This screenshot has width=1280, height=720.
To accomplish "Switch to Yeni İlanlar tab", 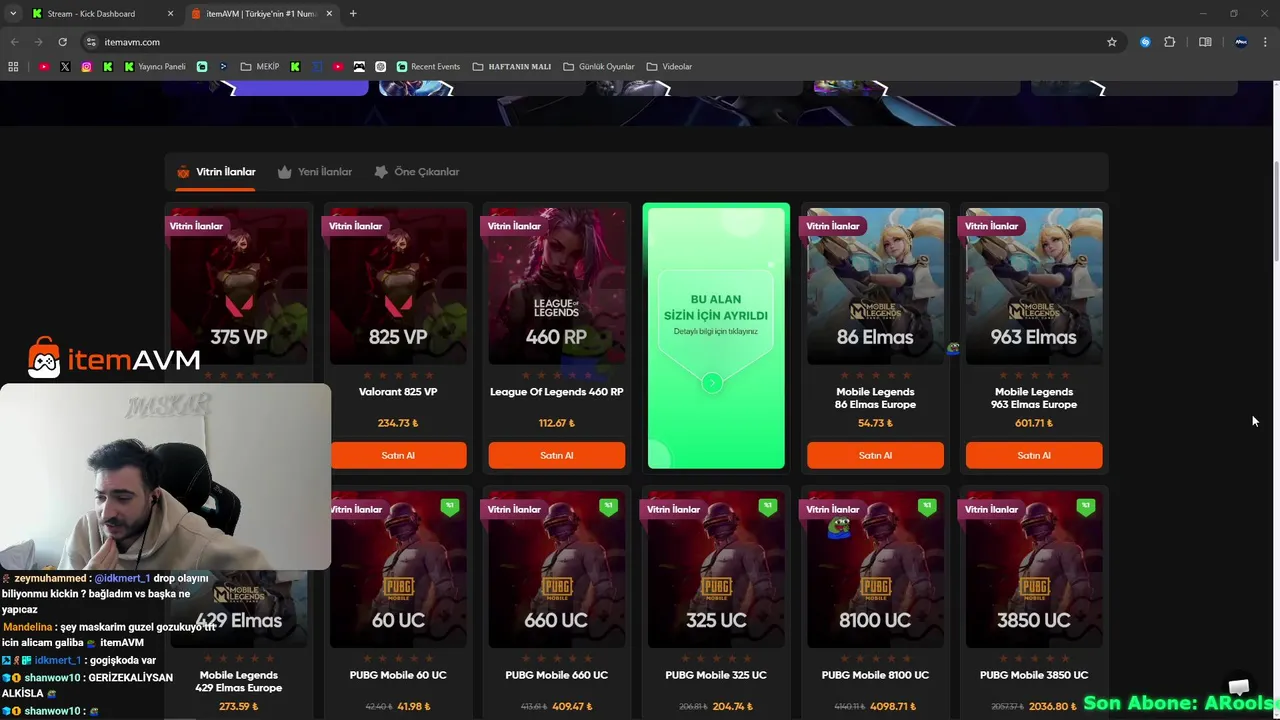I will point(315,172).
